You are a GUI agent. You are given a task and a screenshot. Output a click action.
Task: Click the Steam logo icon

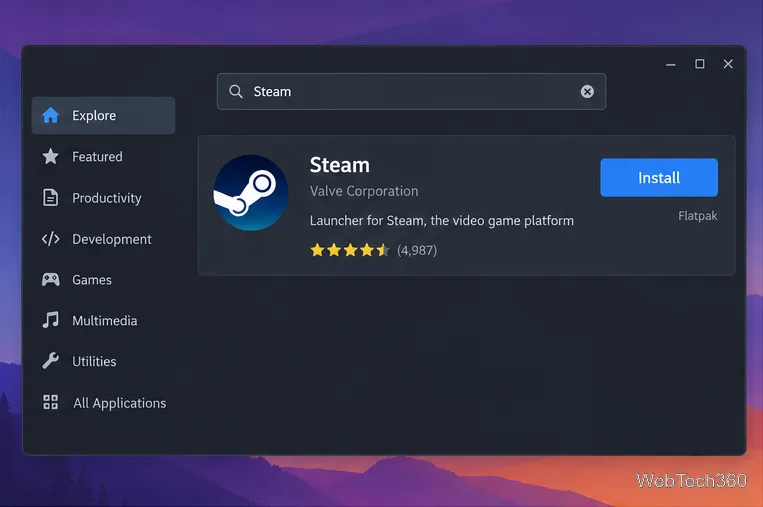251,193
